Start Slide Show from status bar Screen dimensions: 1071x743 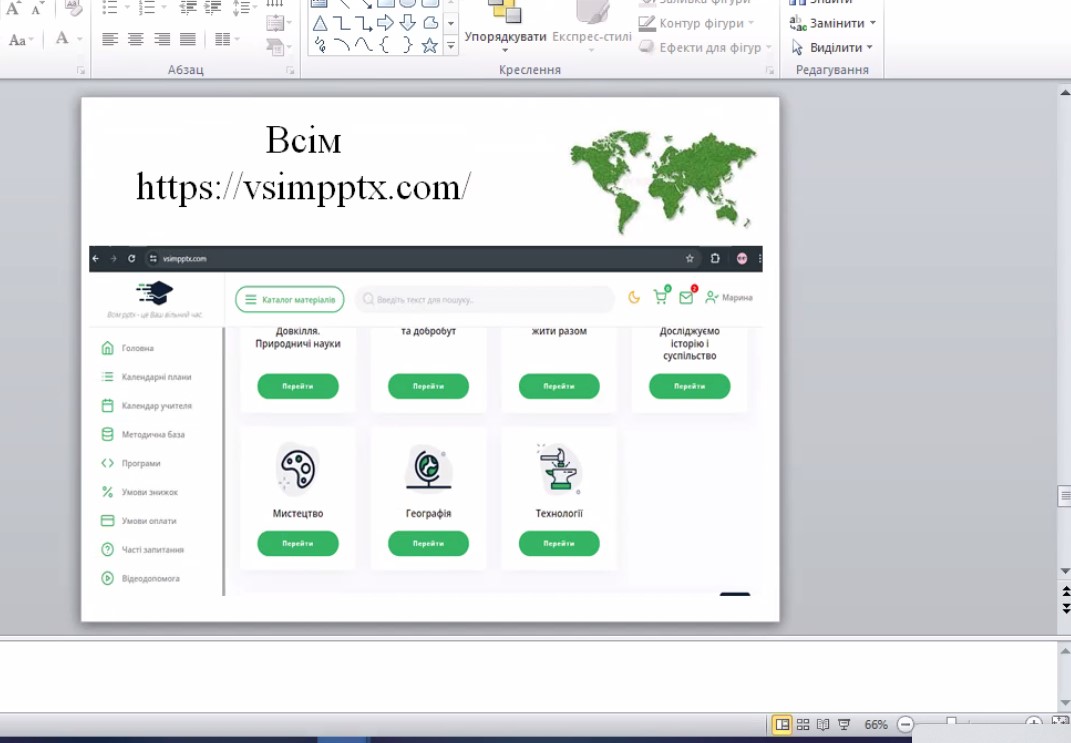point(844,725)
